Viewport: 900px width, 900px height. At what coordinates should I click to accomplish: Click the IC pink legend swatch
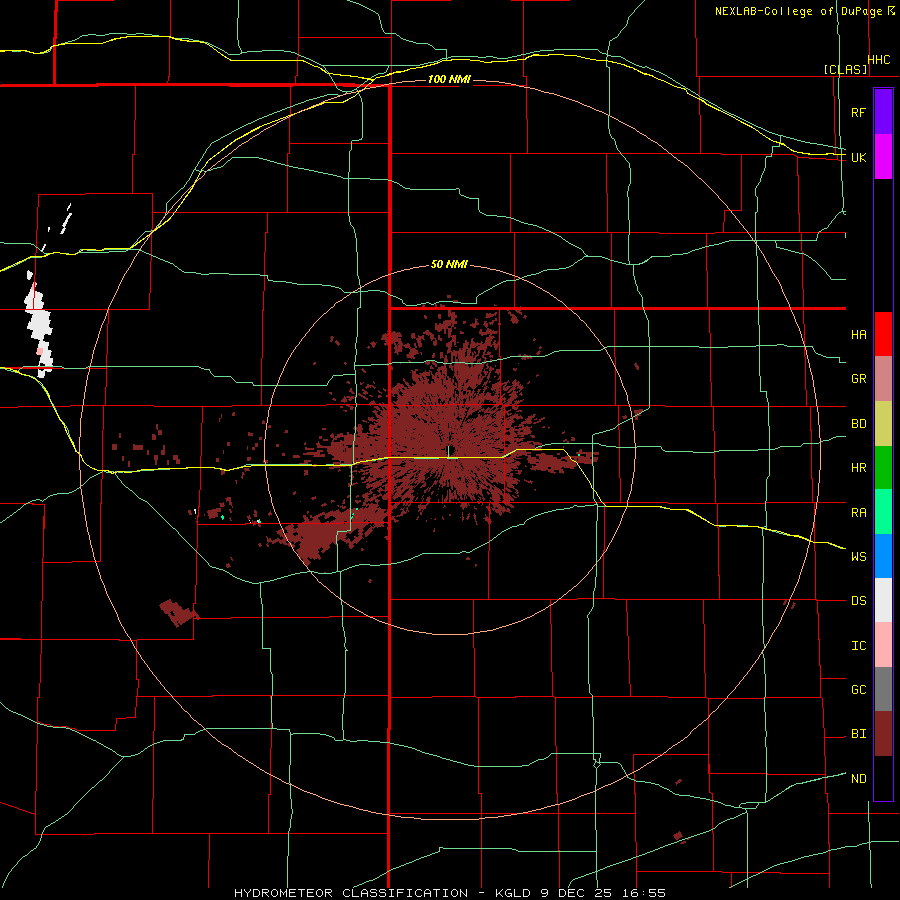point(883,645)
